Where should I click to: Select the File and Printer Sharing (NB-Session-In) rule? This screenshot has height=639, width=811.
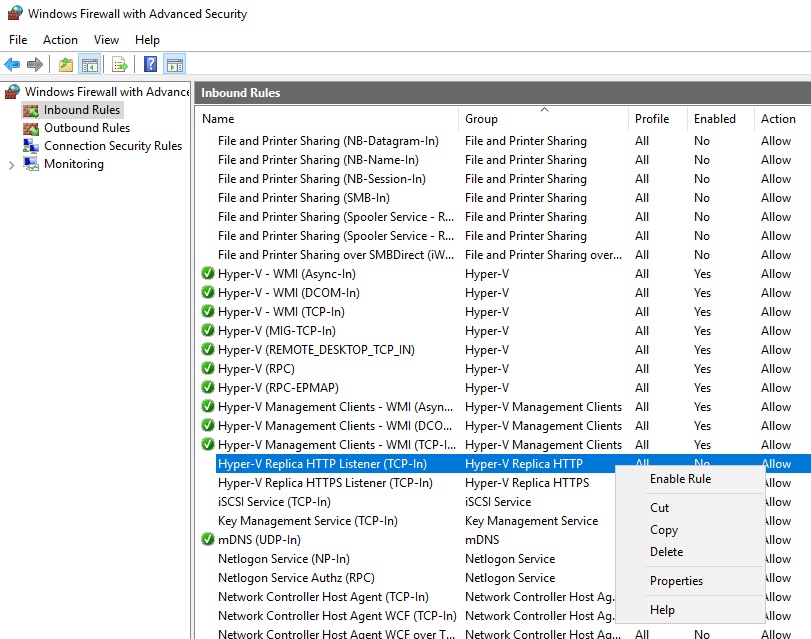point(322,179)
